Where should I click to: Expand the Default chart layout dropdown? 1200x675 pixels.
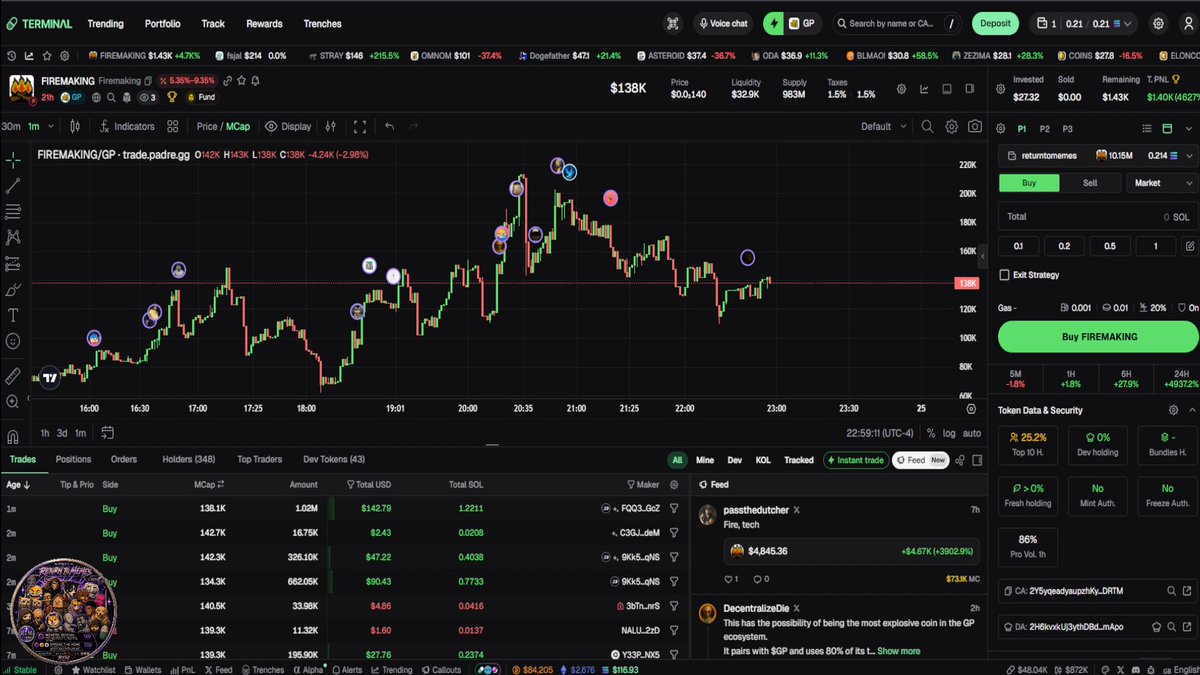[884, 127]
